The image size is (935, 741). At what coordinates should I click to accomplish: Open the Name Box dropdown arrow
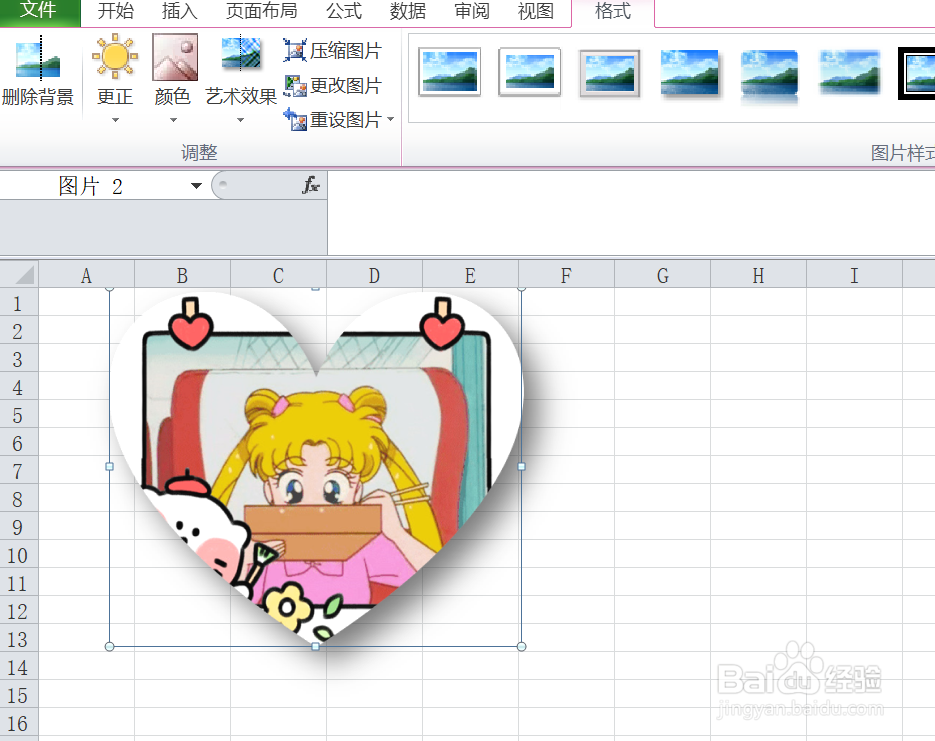(196, 186)
